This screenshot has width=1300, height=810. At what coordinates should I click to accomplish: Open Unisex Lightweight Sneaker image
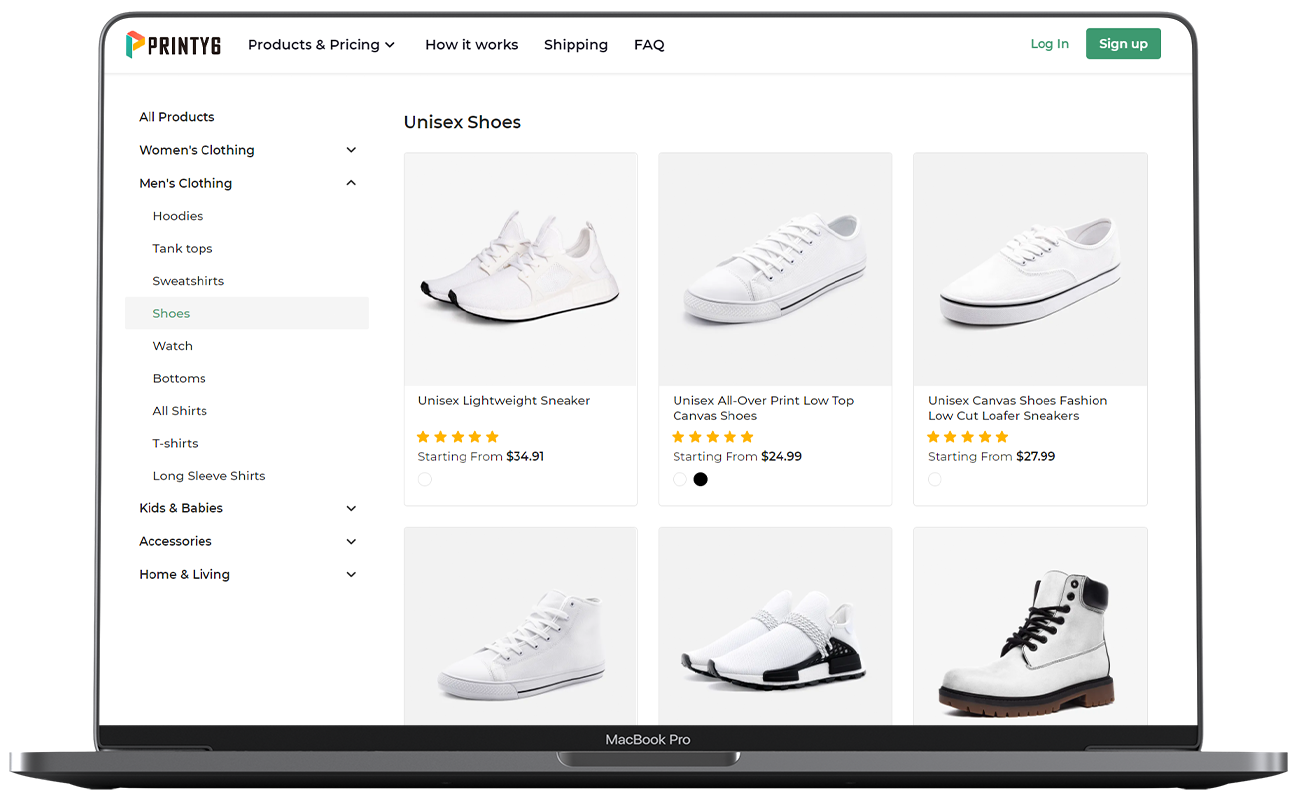pos(520,269)
